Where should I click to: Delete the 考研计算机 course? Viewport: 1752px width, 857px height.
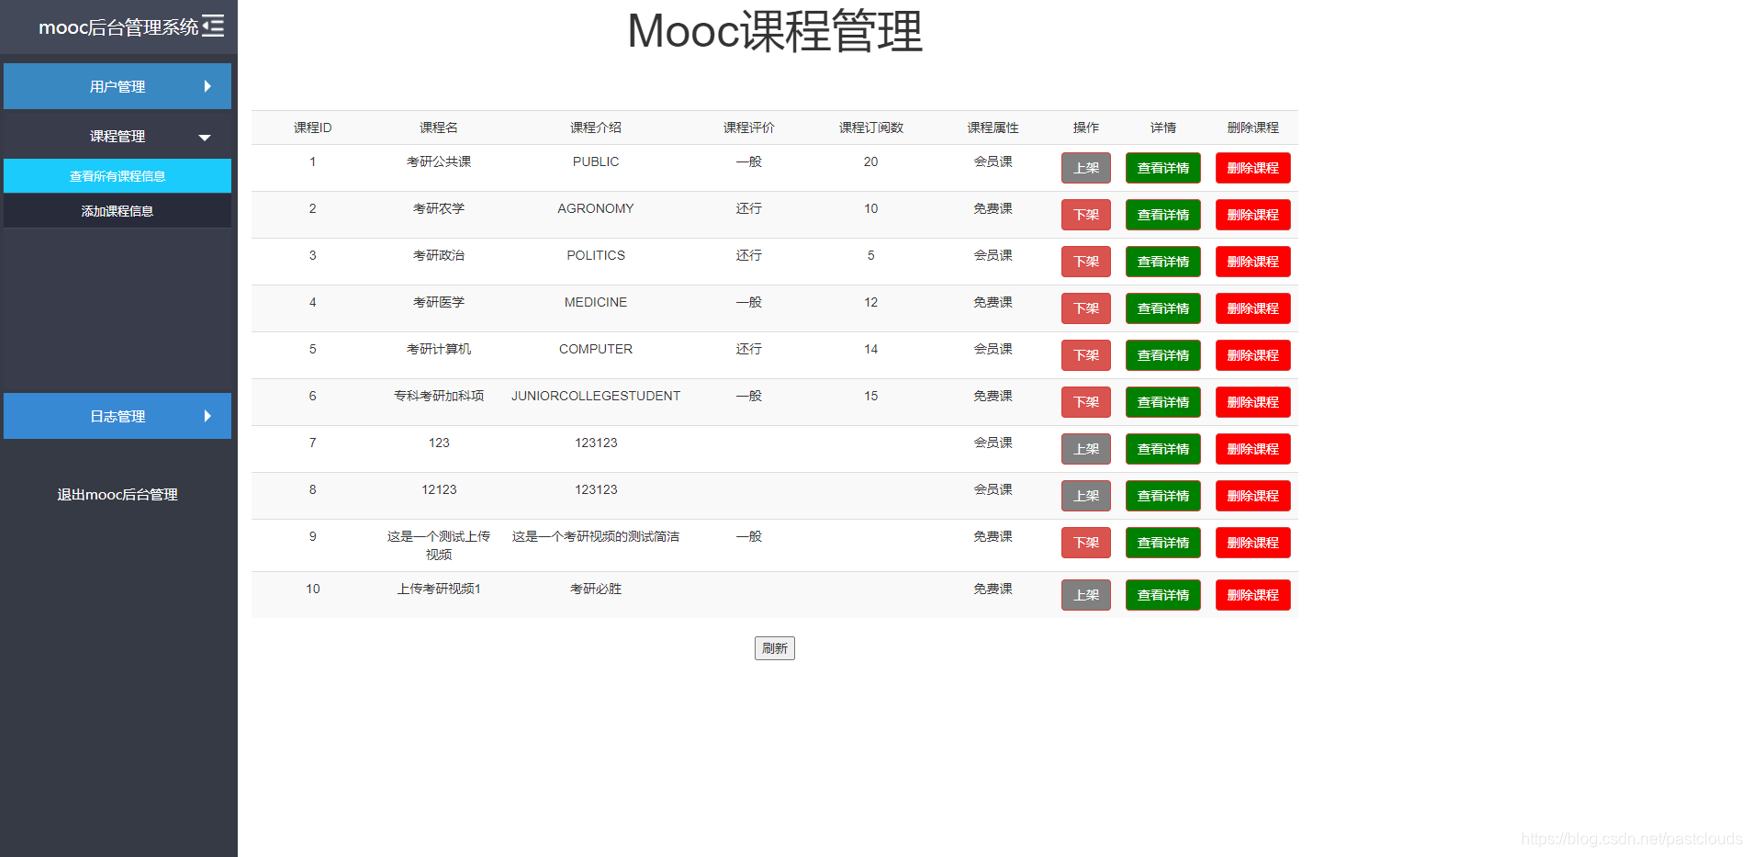click(1253, 355)
